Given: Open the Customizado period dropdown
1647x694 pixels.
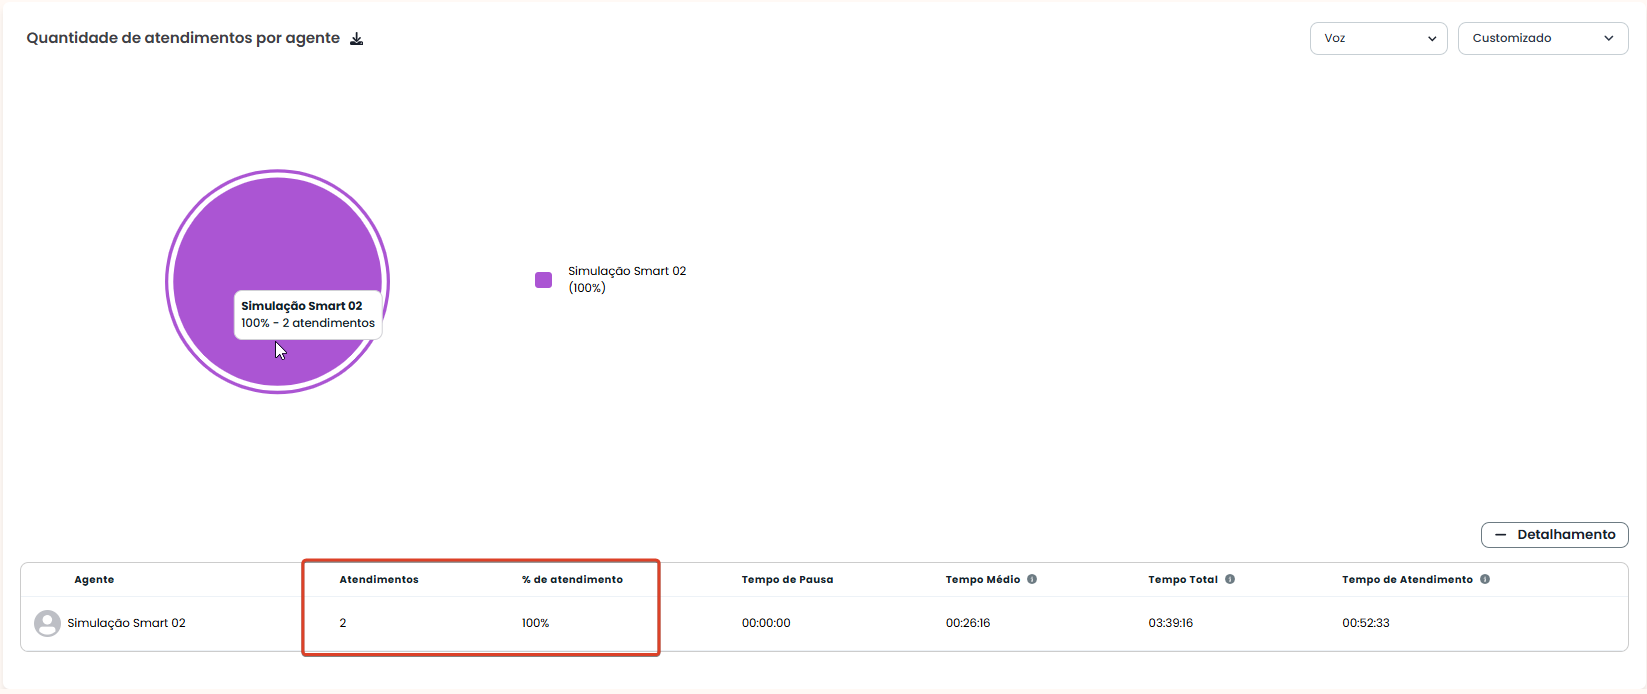Looking at the screenshot, I should [1542, 38].
